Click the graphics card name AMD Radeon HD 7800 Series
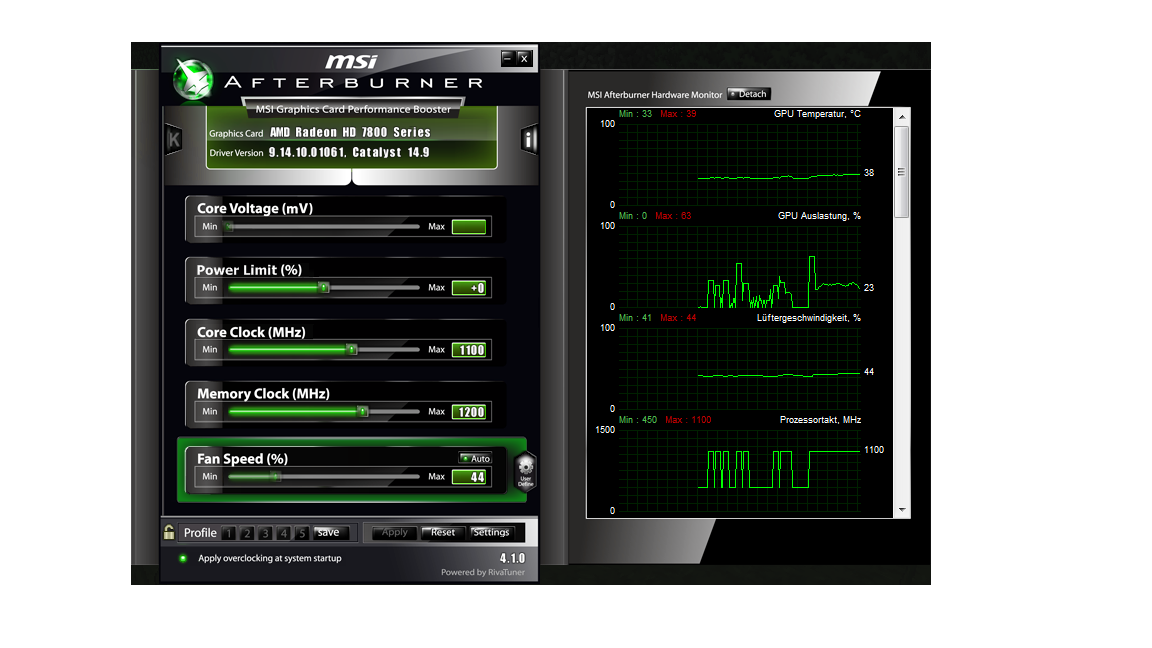The image size is (1152, 648). (350, 132)
